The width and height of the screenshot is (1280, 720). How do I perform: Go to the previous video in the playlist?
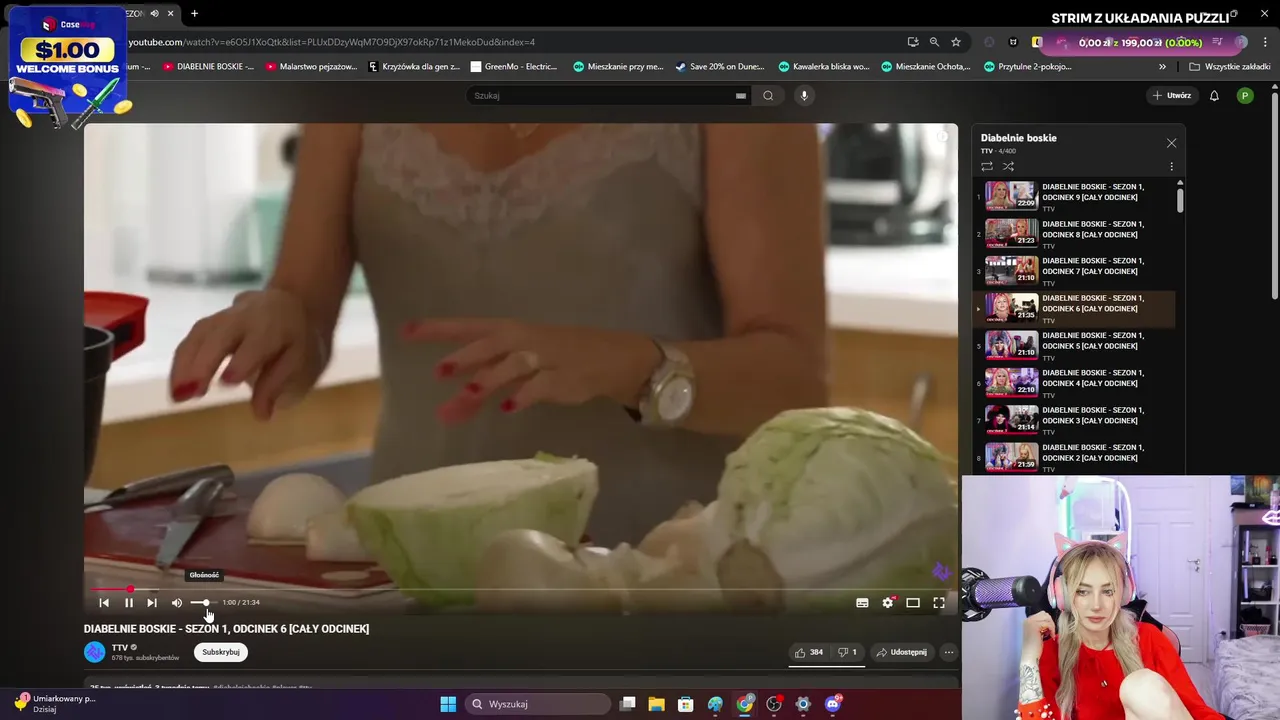coord(104,602)
